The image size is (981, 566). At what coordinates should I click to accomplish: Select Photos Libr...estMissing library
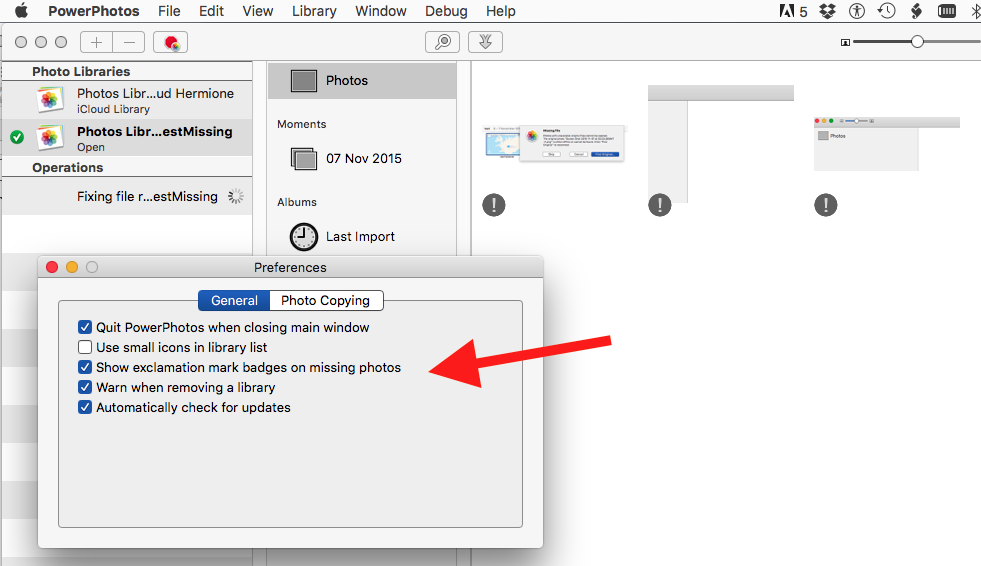click(127, 138)
